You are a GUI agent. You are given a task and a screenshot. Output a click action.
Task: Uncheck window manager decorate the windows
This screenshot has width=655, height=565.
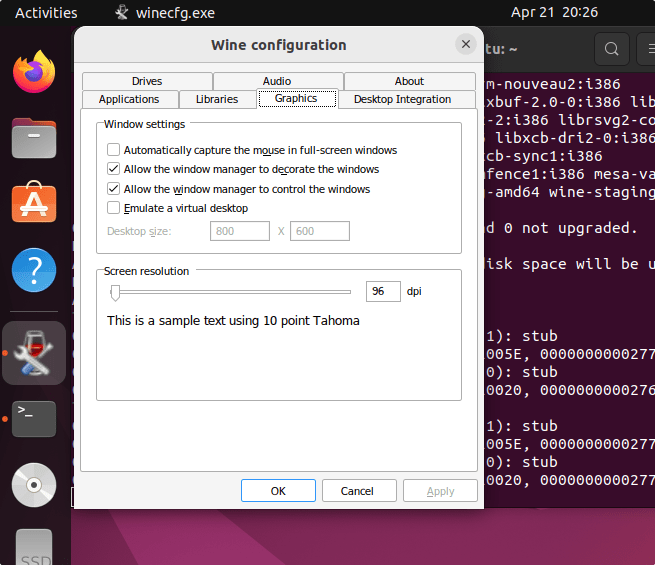114,170
